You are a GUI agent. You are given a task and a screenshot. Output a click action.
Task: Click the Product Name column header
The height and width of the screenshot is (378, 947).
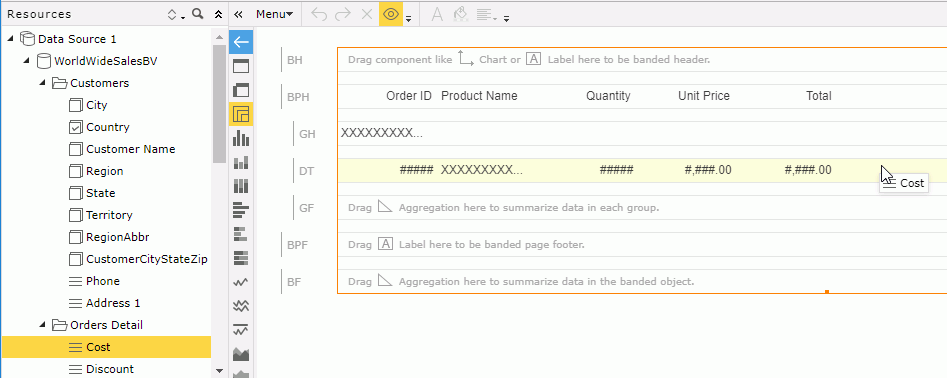click(x=480, y=95)
